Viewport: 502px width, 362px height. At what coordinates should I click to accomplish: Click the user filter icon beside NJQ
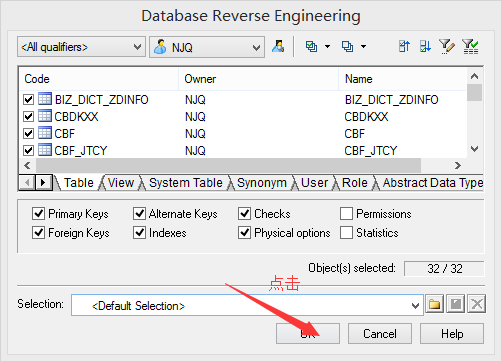[278, 46]
